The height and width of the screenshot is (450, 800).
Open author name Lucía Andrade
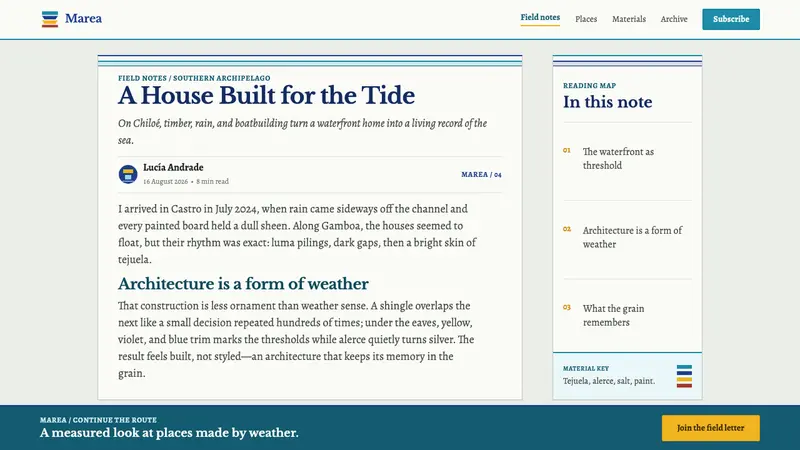(x=173, y=167)
